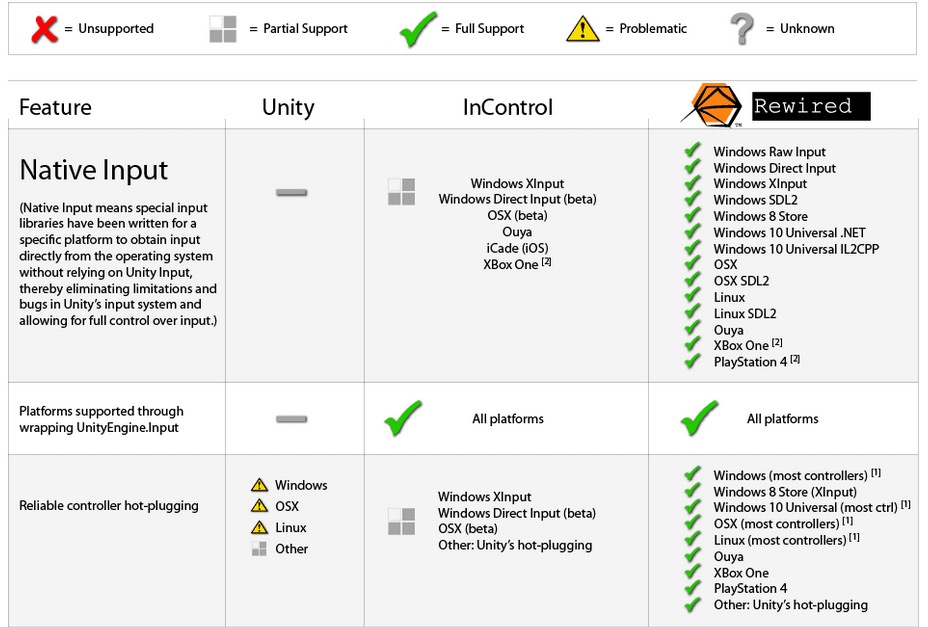
Task: Click the gray squares Partial Support legend icon
Action: click(x=223, y=29)
